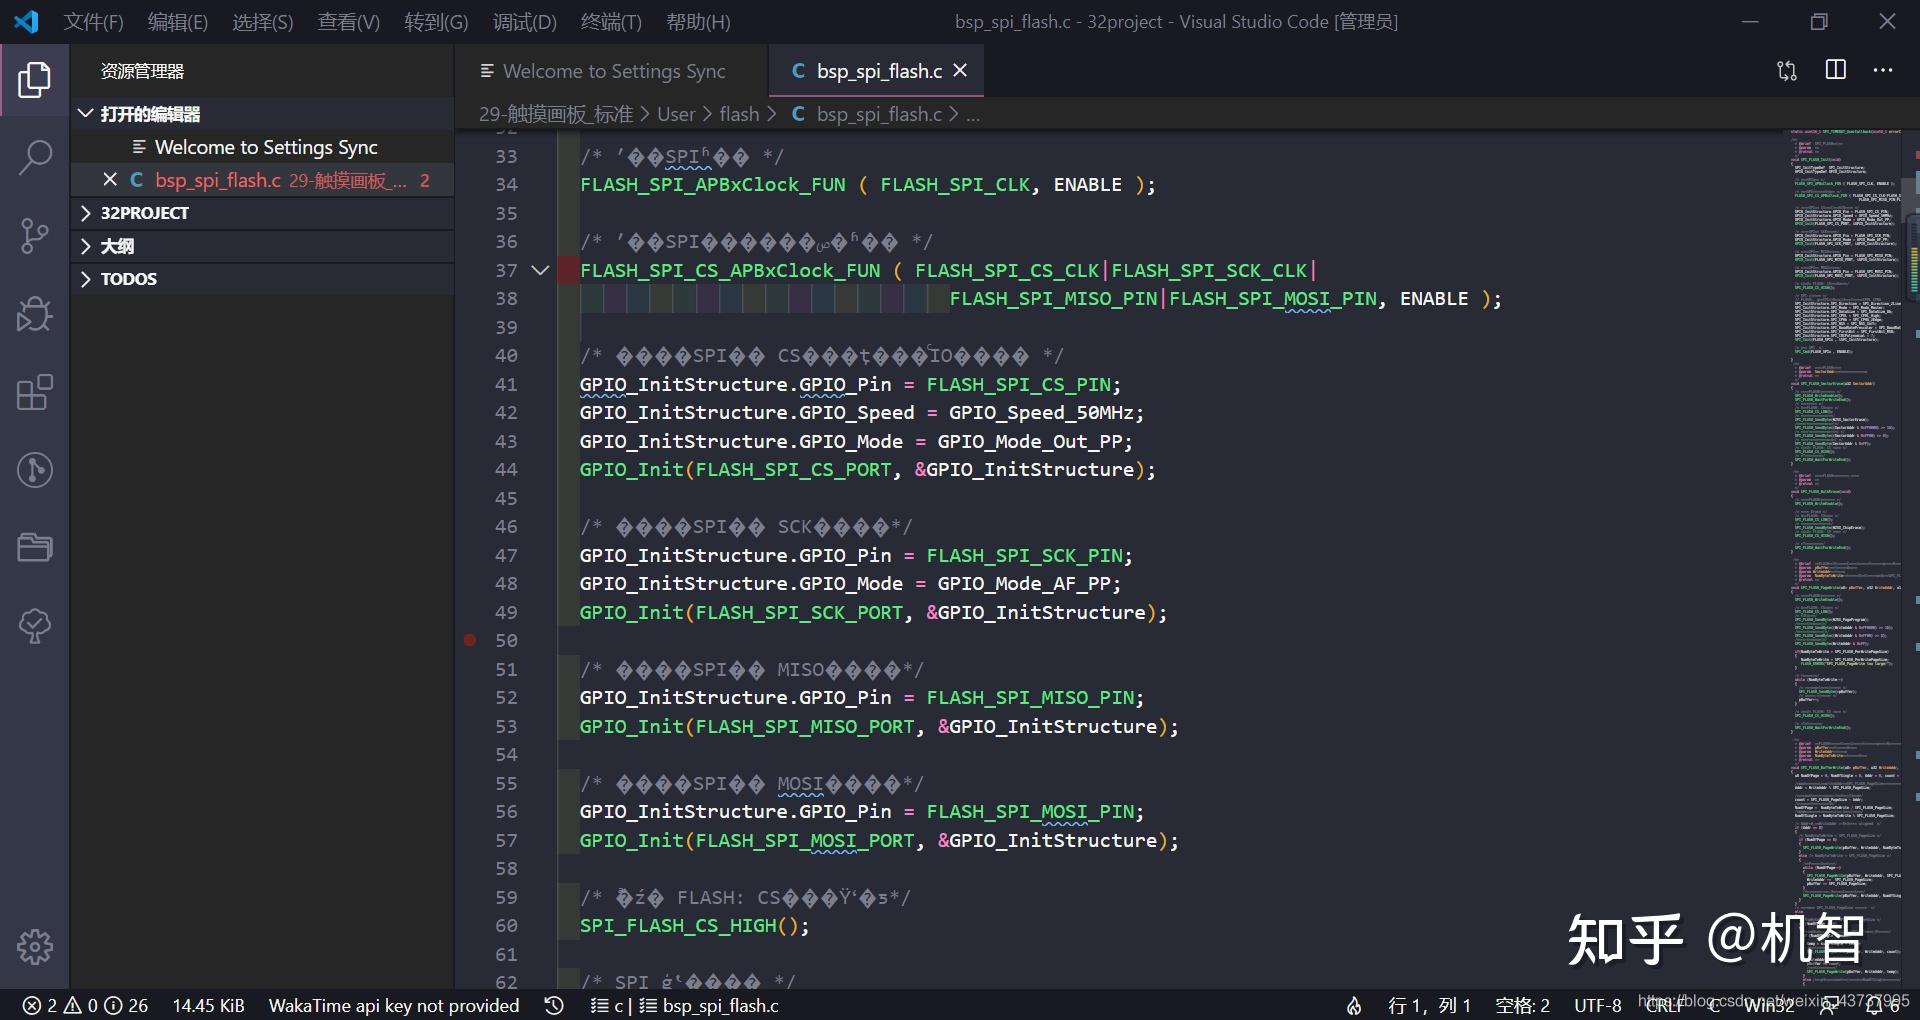The image size is (1920, 1020).
Task: Click the flash breadcrumb item
Action: [x=740, y=114]
